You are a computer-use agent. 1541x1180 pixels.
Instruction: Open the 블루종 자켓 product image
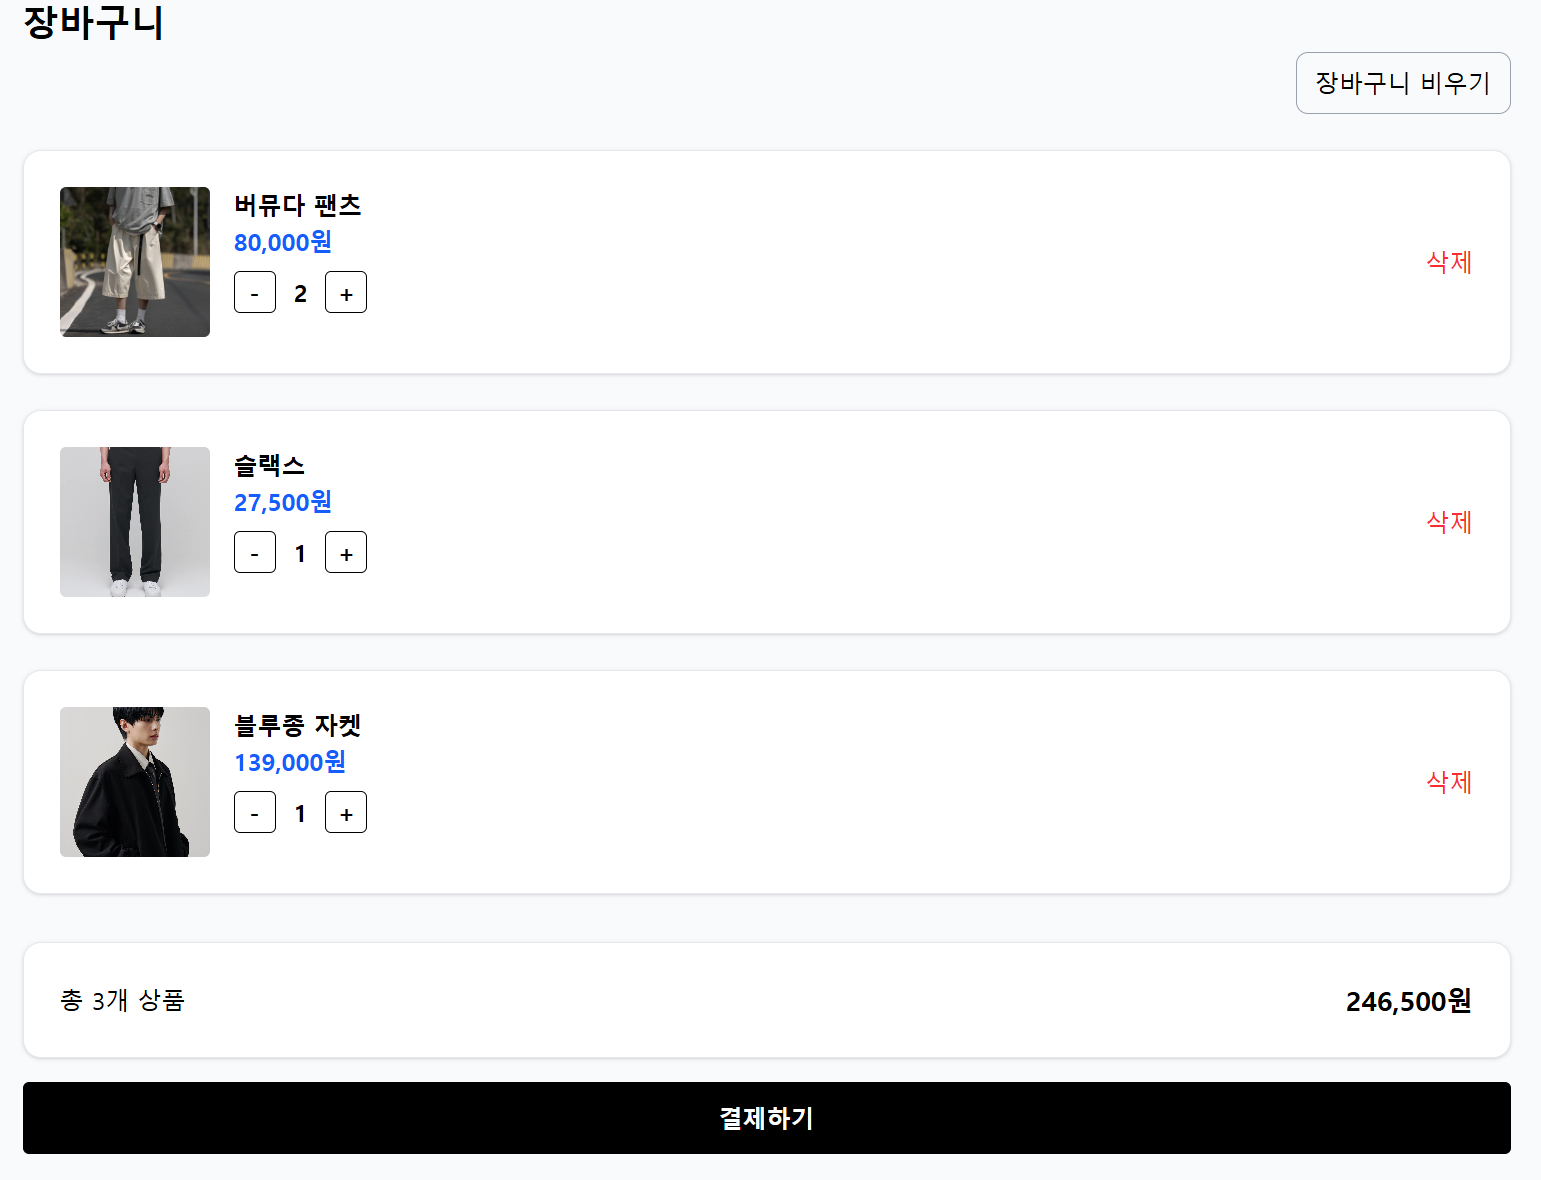(x=135, y=782)
